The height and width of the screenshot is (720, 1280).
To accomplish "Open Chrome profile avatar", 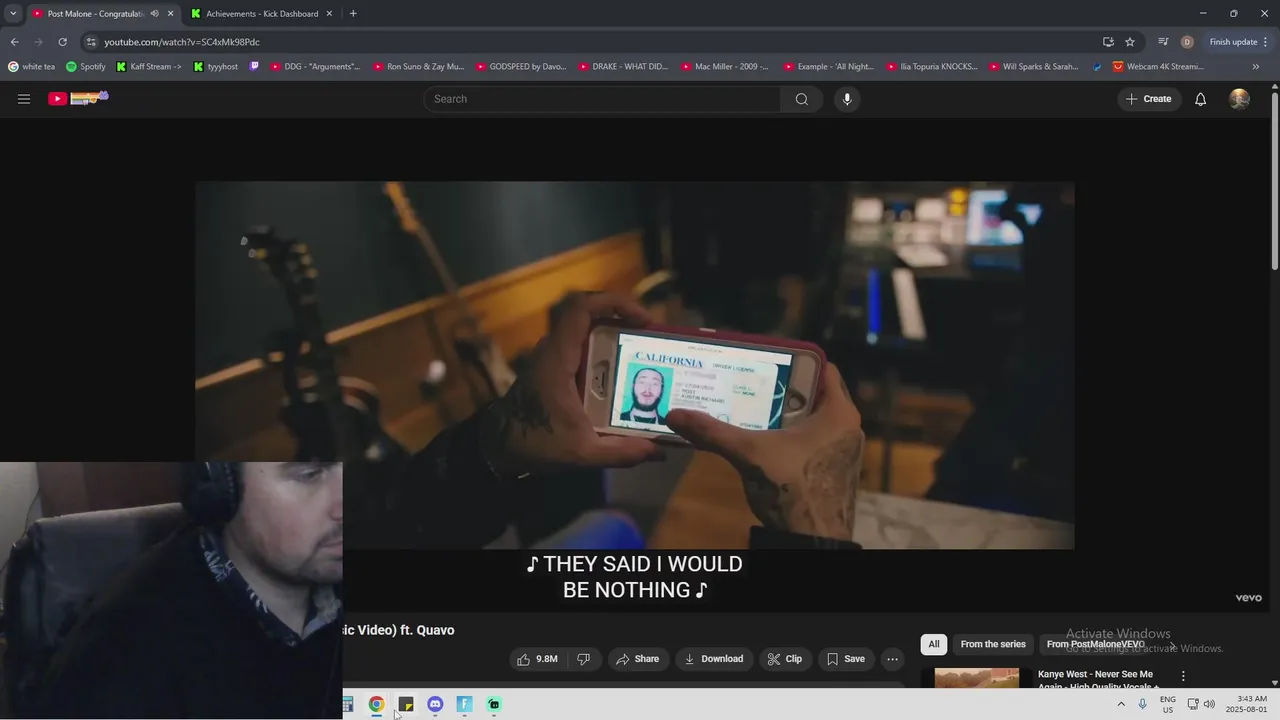I will [x=1187, y=42].
